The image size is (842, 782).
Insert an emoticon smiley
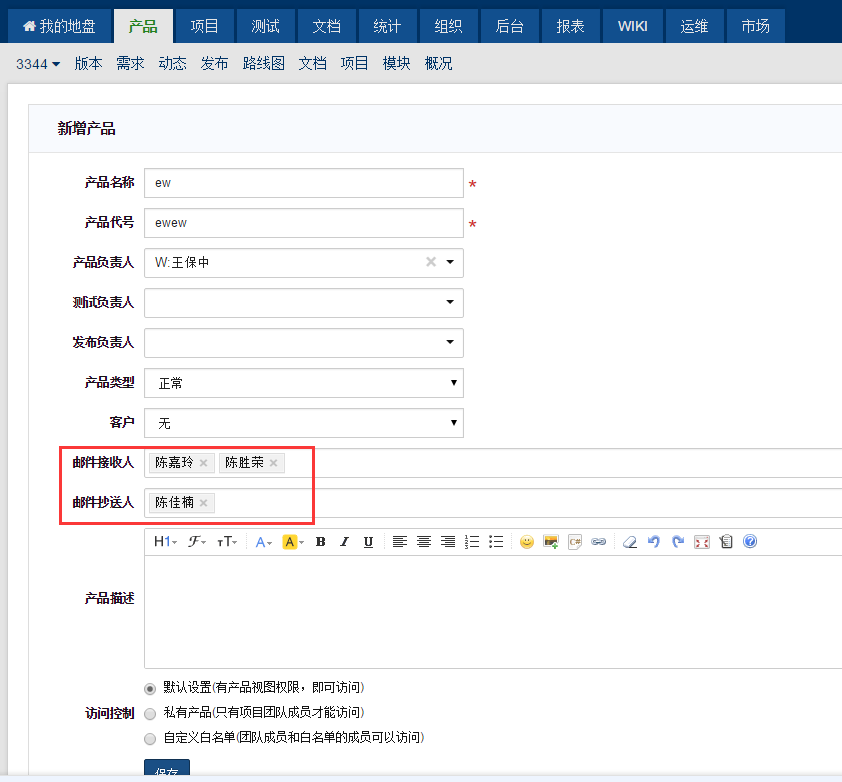(x=527, y=541)
